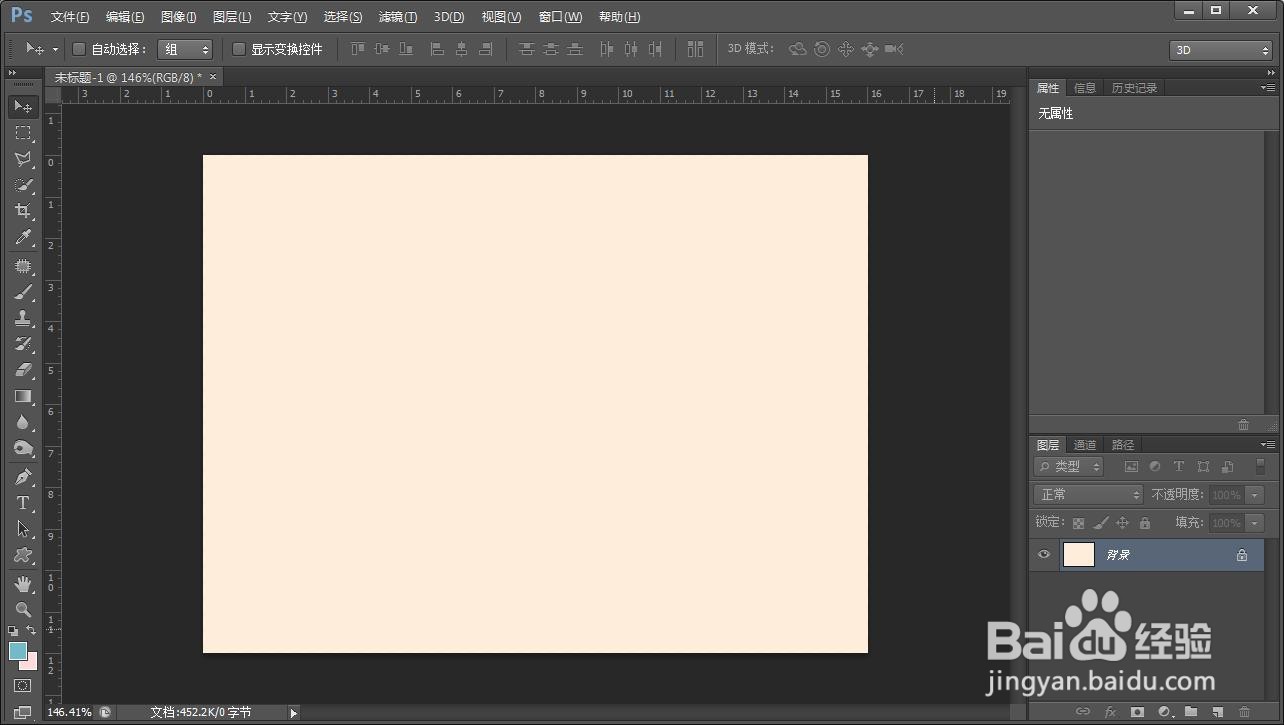The height and width of the screenshot is (725, 1284).
Task: Select the Brush tool
Action: click(x=23, y=292)
